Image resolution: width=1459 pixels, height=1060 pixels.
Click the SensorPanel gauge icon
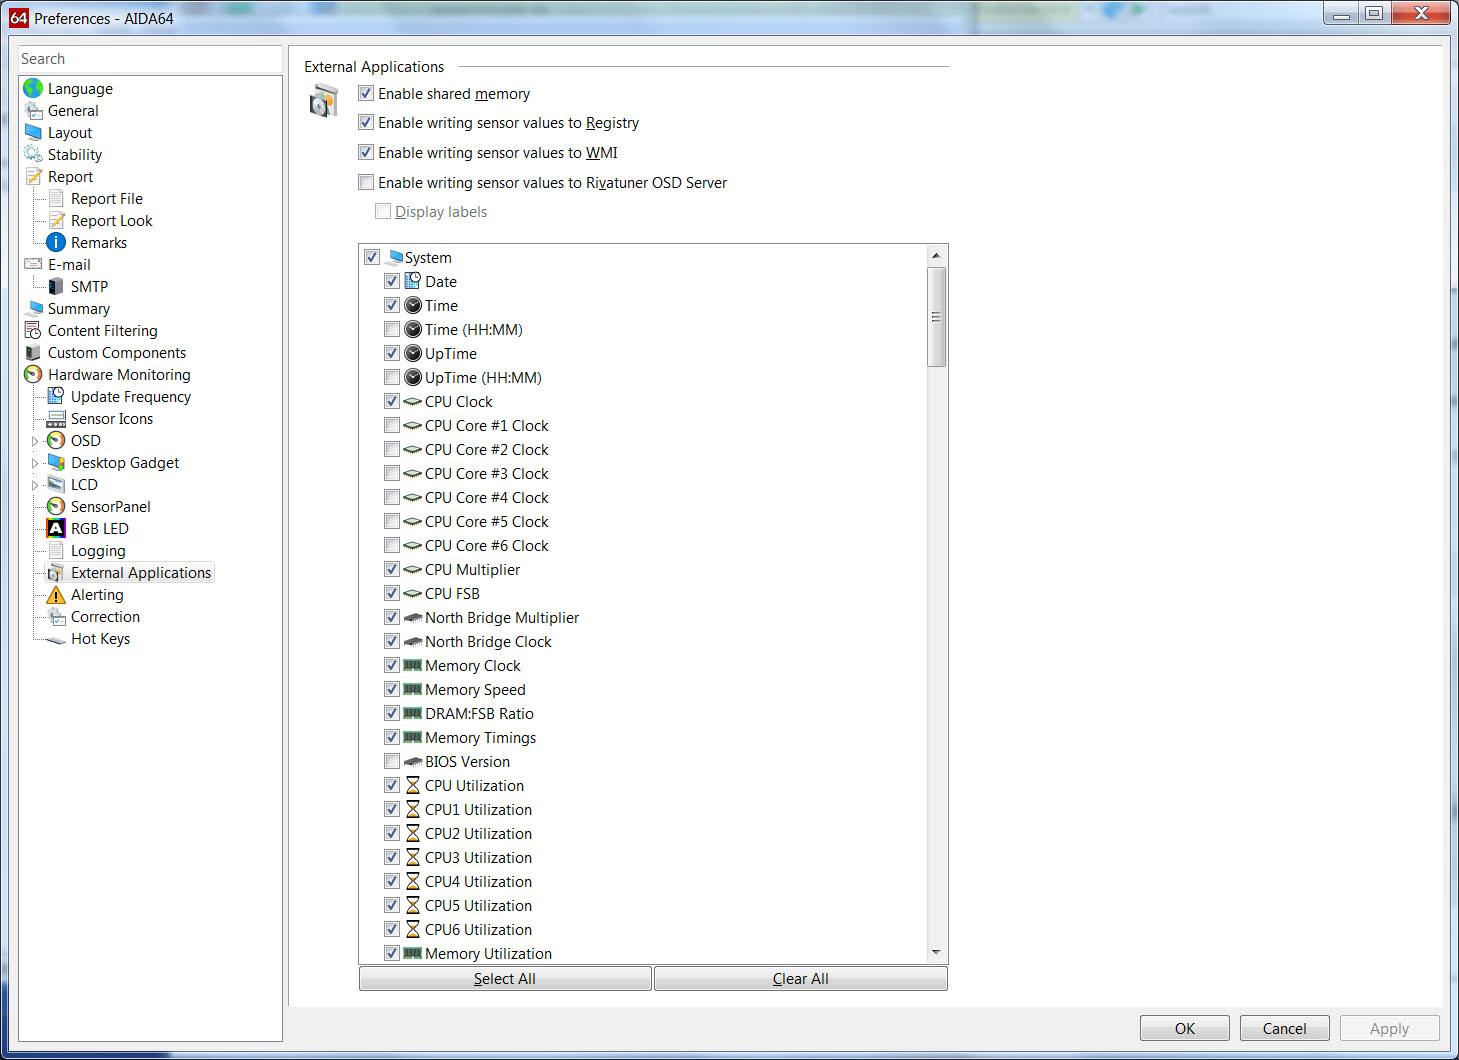click(x=56, y=507)
